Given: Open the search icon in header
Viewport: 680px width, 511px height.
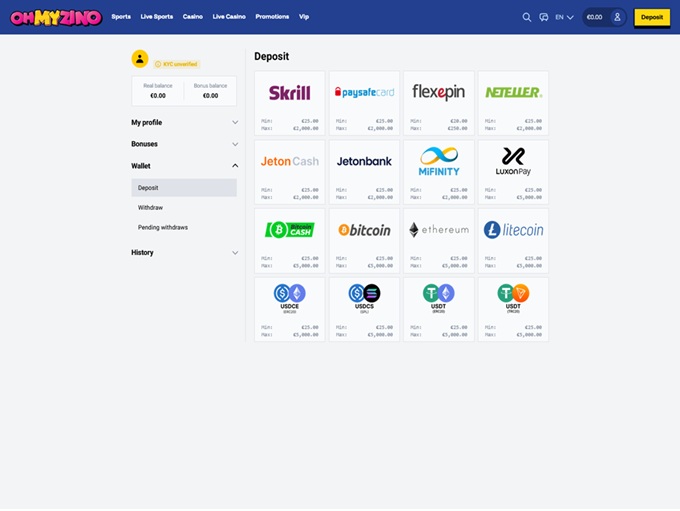Looking at the screenshot, I should pyautogui.click(x=527, y=17).
